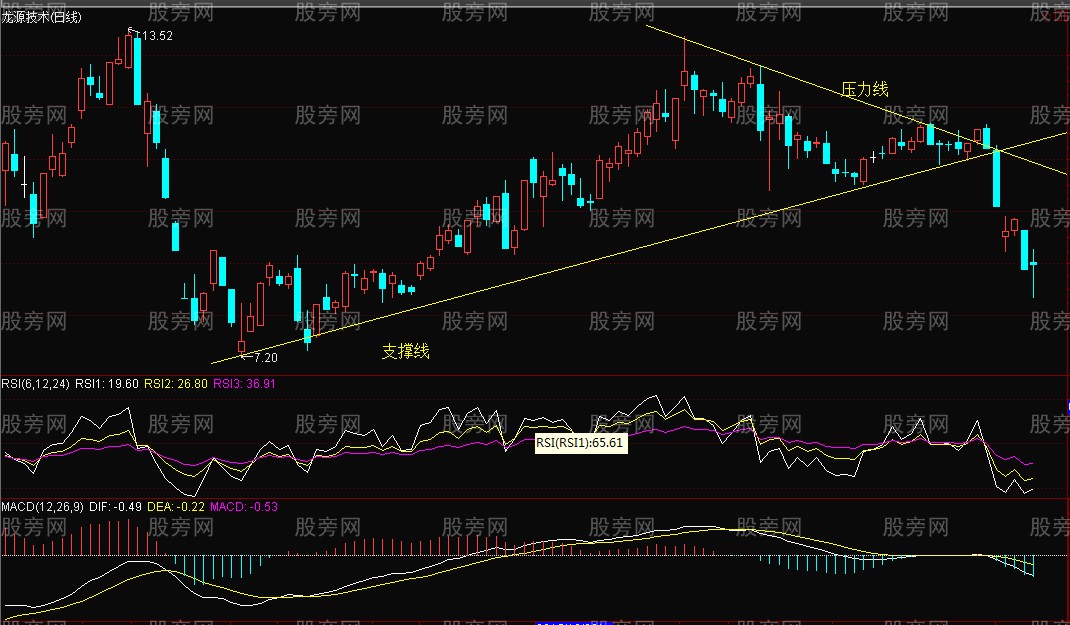Click the 压力线 resistance line label
Viewport: 1070px width, 625px height.
[865, 89]
